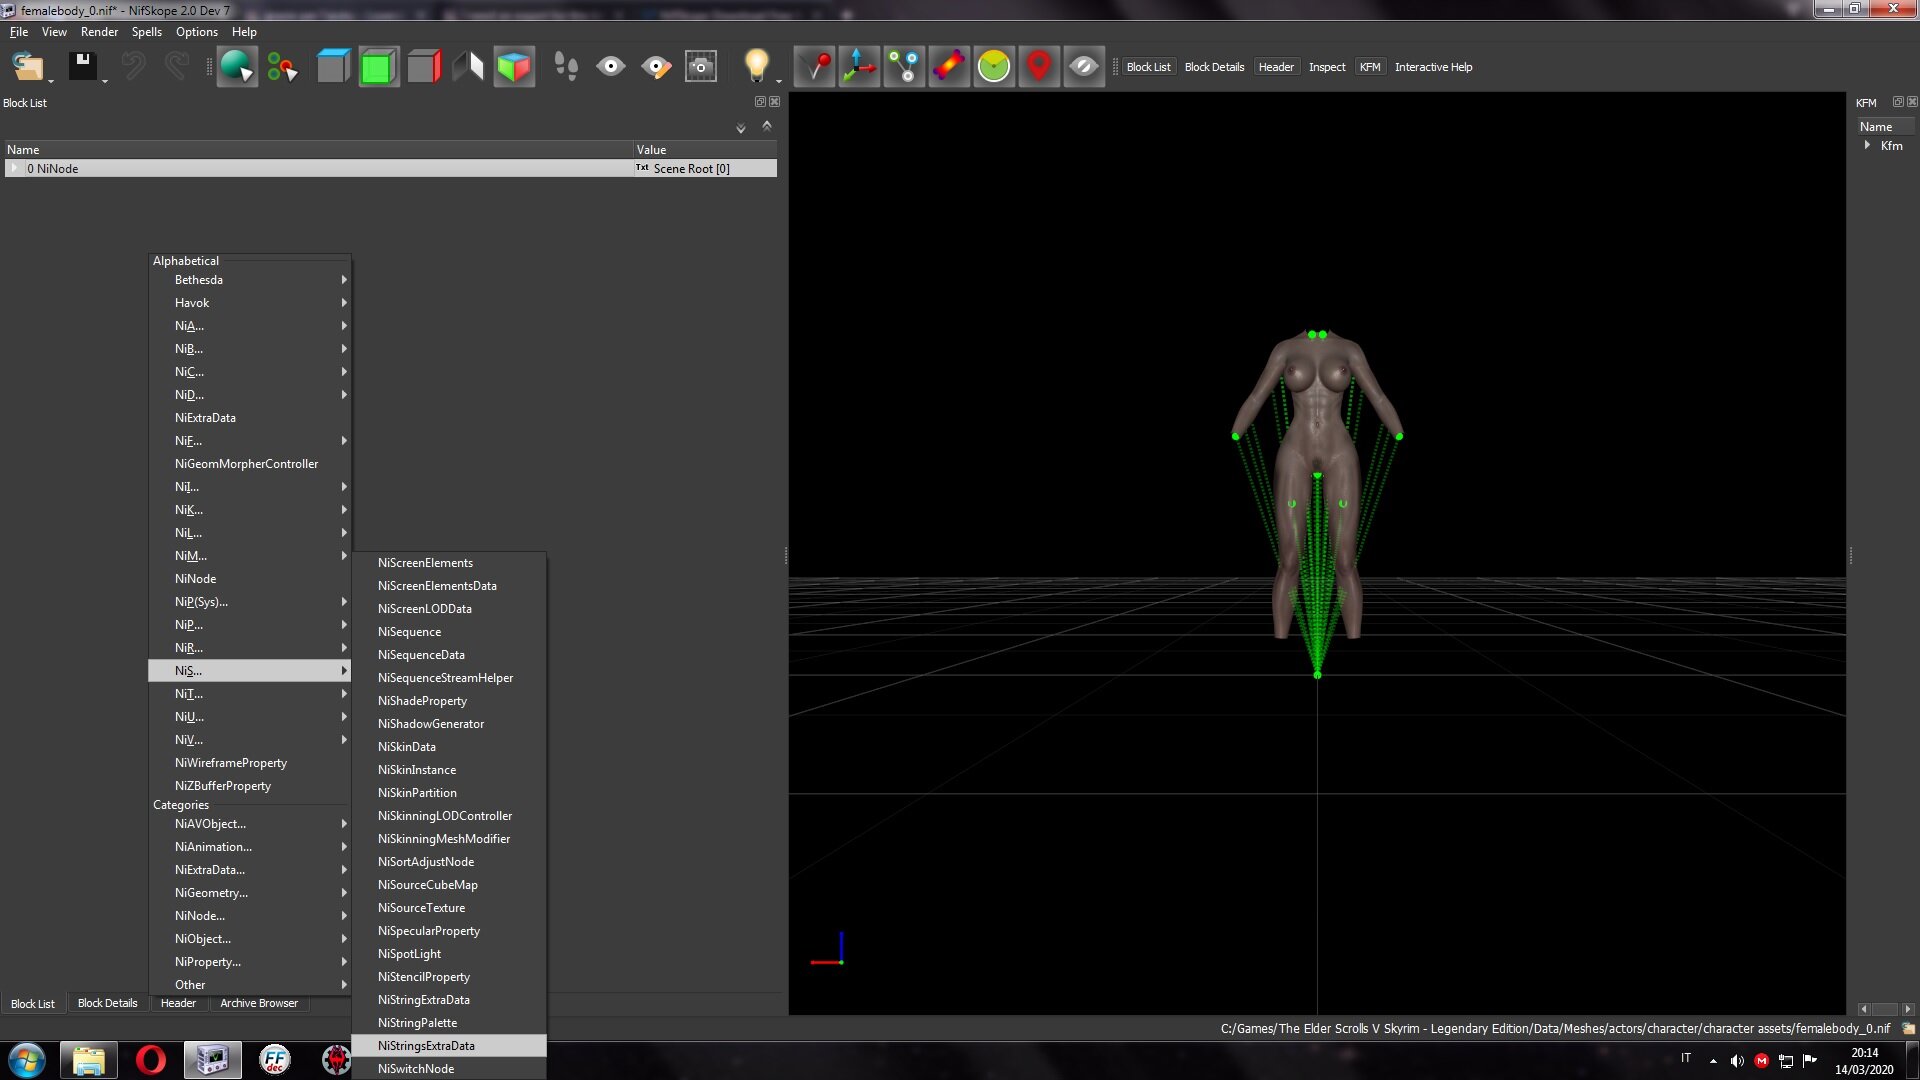This screenshot has height=1080, width=1920.
Task: Click the red map marker icon
Action: pos(1039,67)
